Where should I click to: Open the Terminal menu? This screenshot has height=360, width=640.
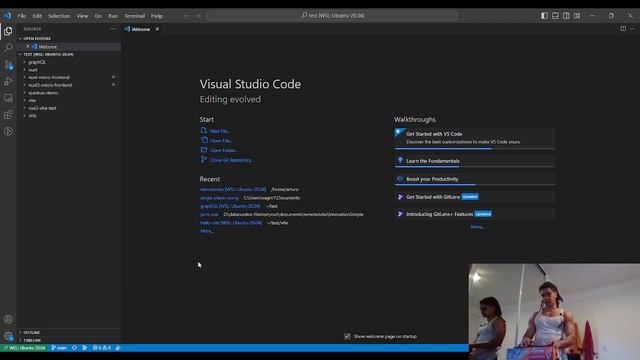tap(134, 16)
